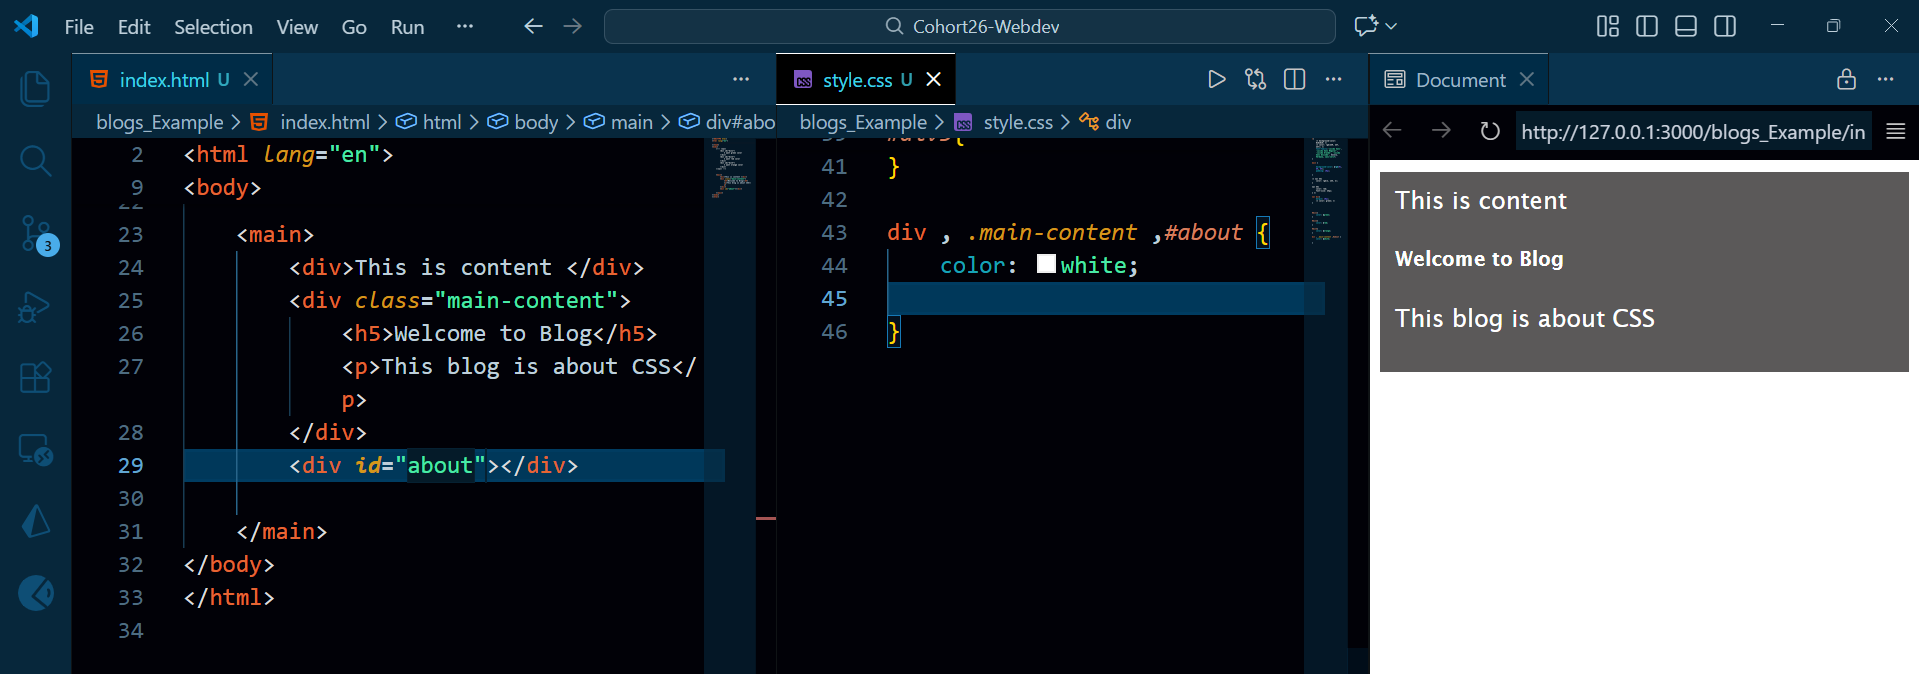Click the triangular prism activity bar icon
1919x674 pixels.
(x=35, y=521)
